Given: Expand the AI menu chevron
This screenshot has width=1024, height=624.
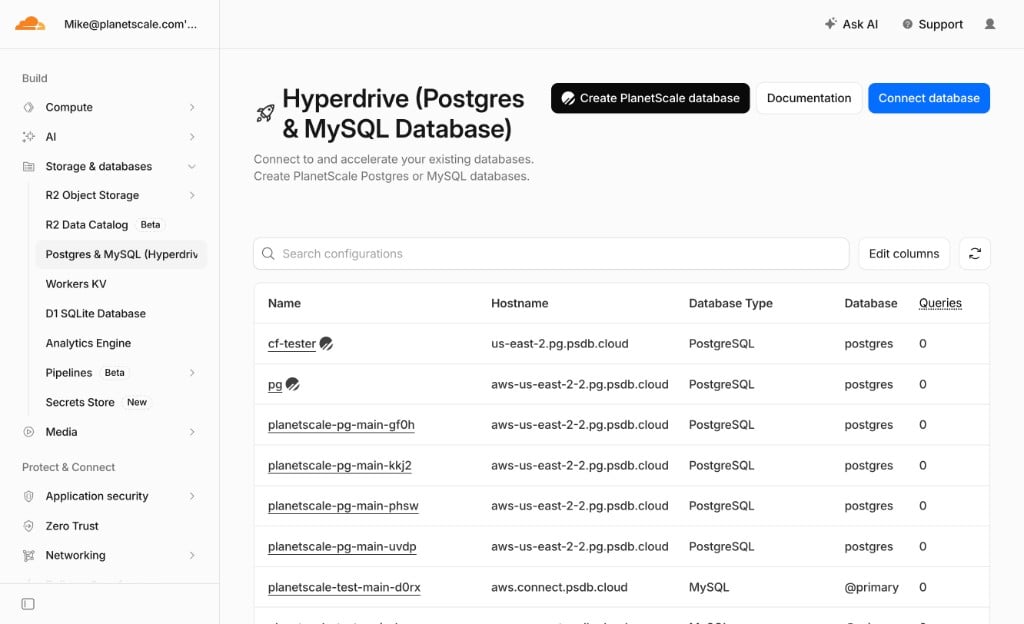Looking at the screenshot, I should coord(192,136).
